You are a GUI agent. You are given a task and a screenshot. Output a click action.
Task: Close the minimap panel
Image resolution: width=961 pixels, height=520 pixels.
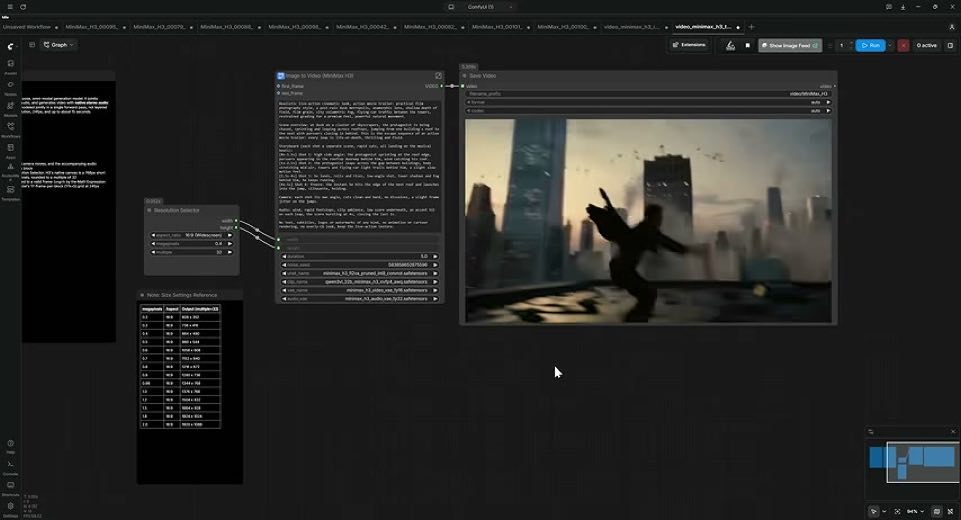pos(953,432)
